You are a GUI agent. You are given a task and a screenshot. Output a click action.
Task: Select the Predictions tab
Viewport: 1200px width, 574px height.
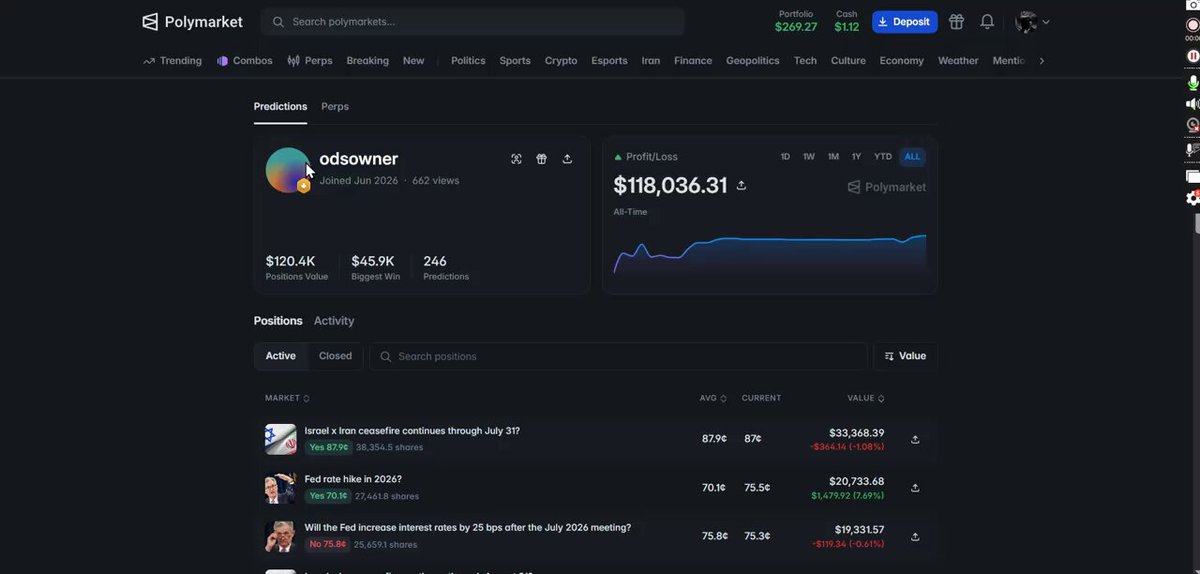pos(280,106)
